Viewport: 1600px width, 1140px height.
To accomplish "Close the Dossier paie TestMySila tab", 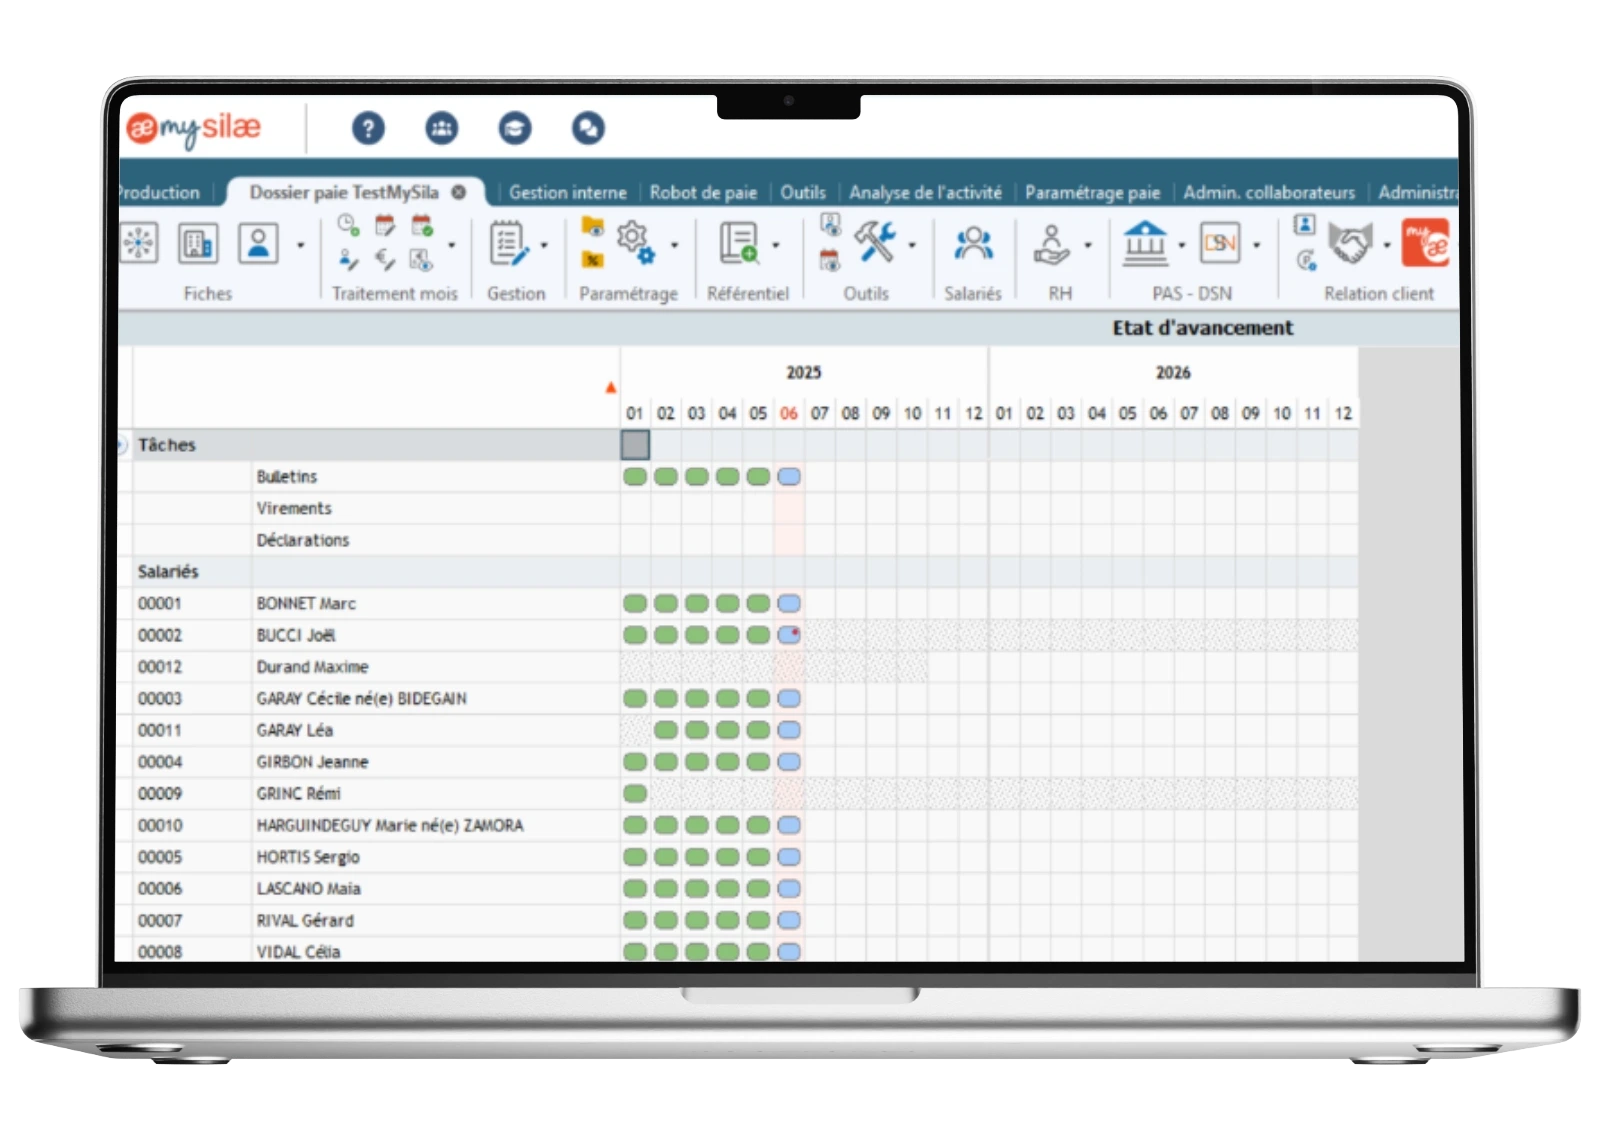I will [458, 192].
